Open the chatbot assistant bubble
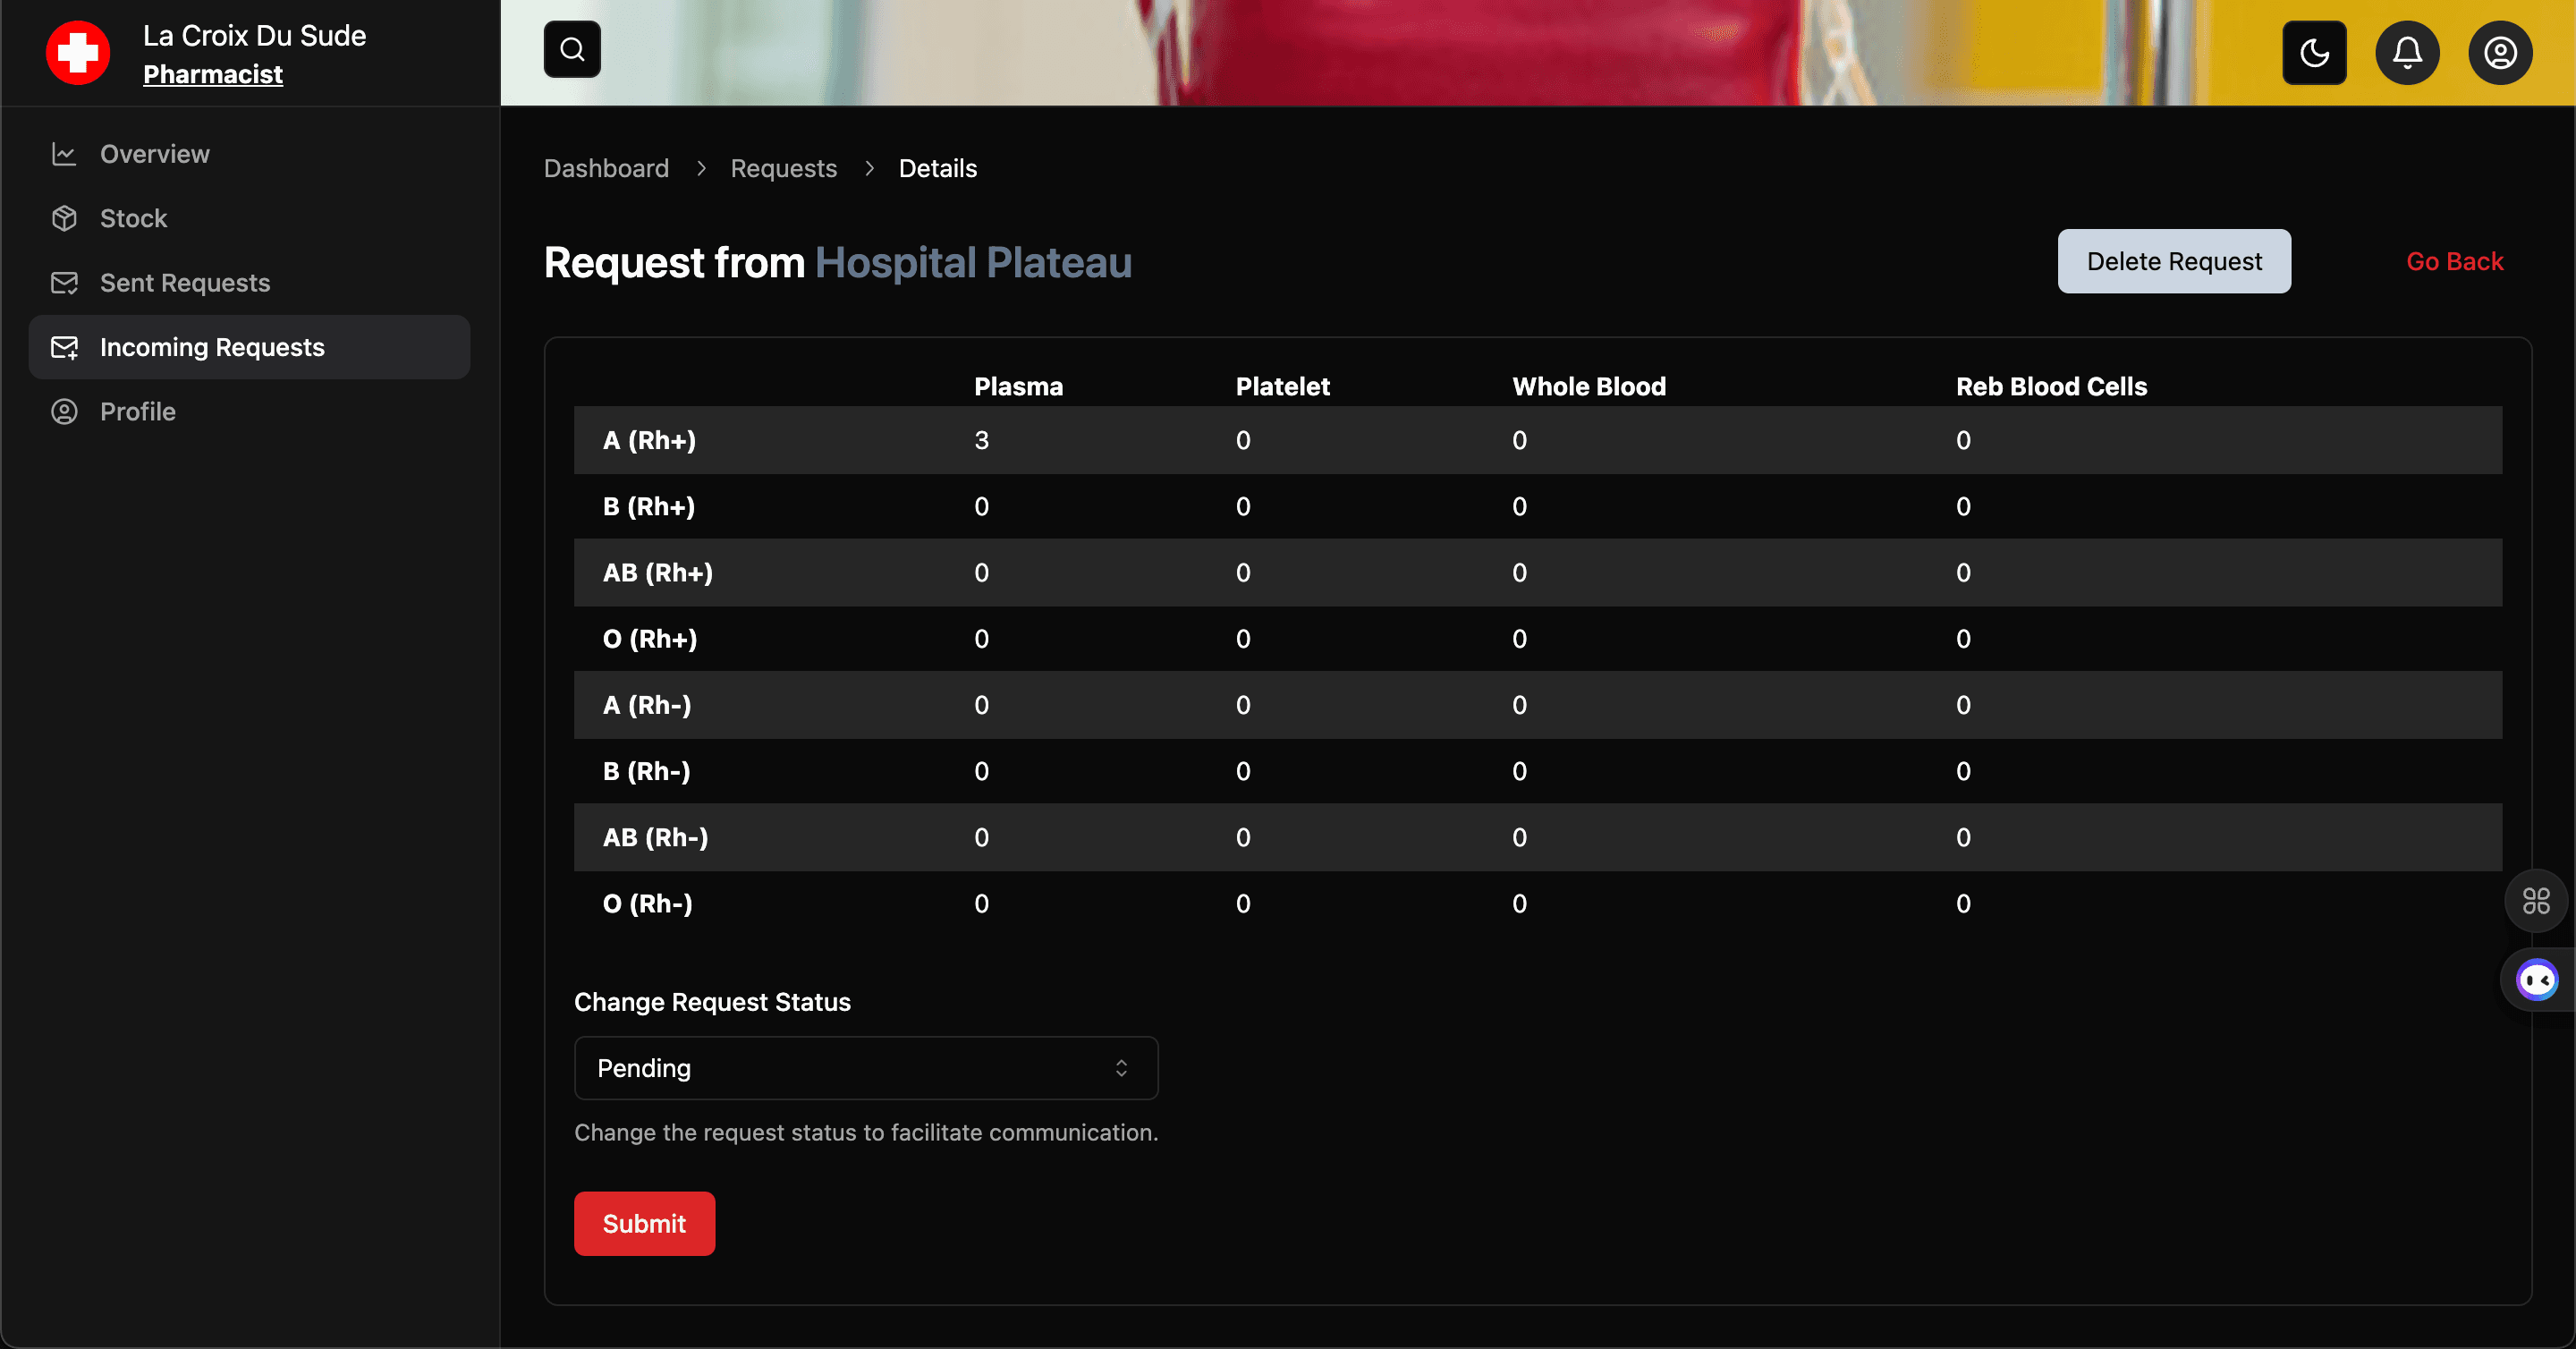Screen dimensions: 2576x1349 pos(2537,980)
